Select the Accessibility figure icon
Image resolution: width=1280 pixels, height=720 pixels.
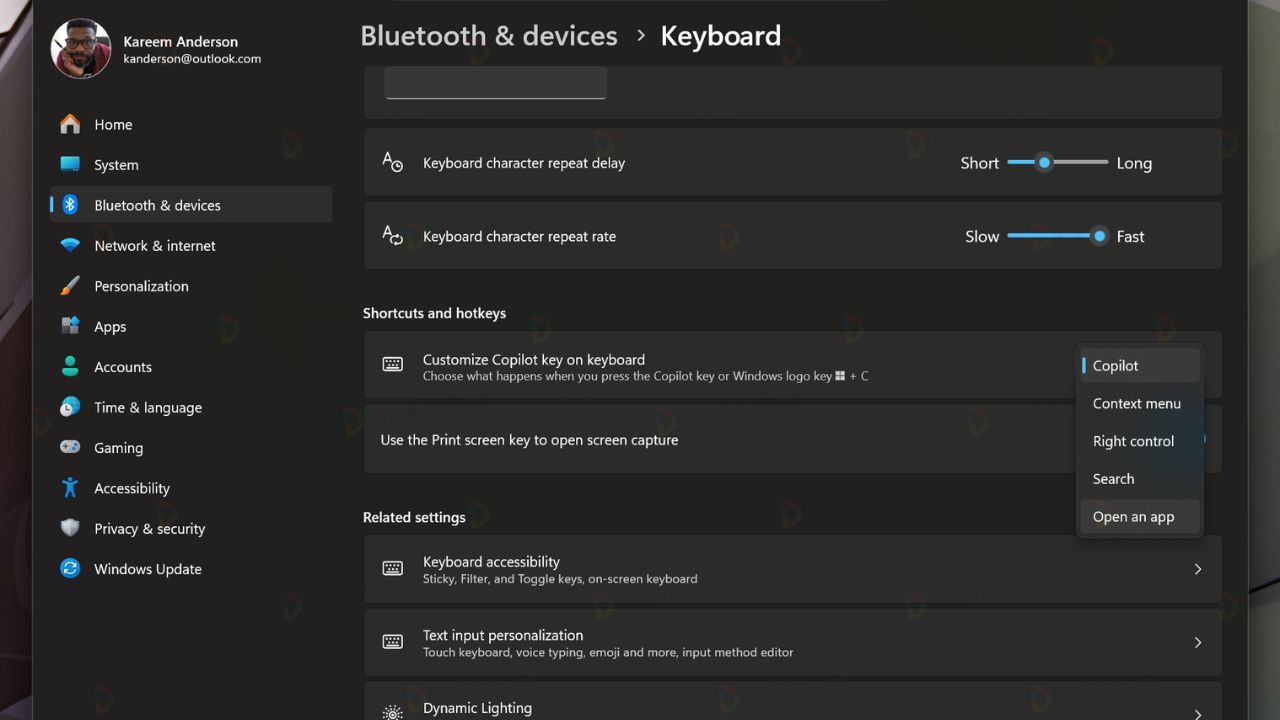[70, 488]
